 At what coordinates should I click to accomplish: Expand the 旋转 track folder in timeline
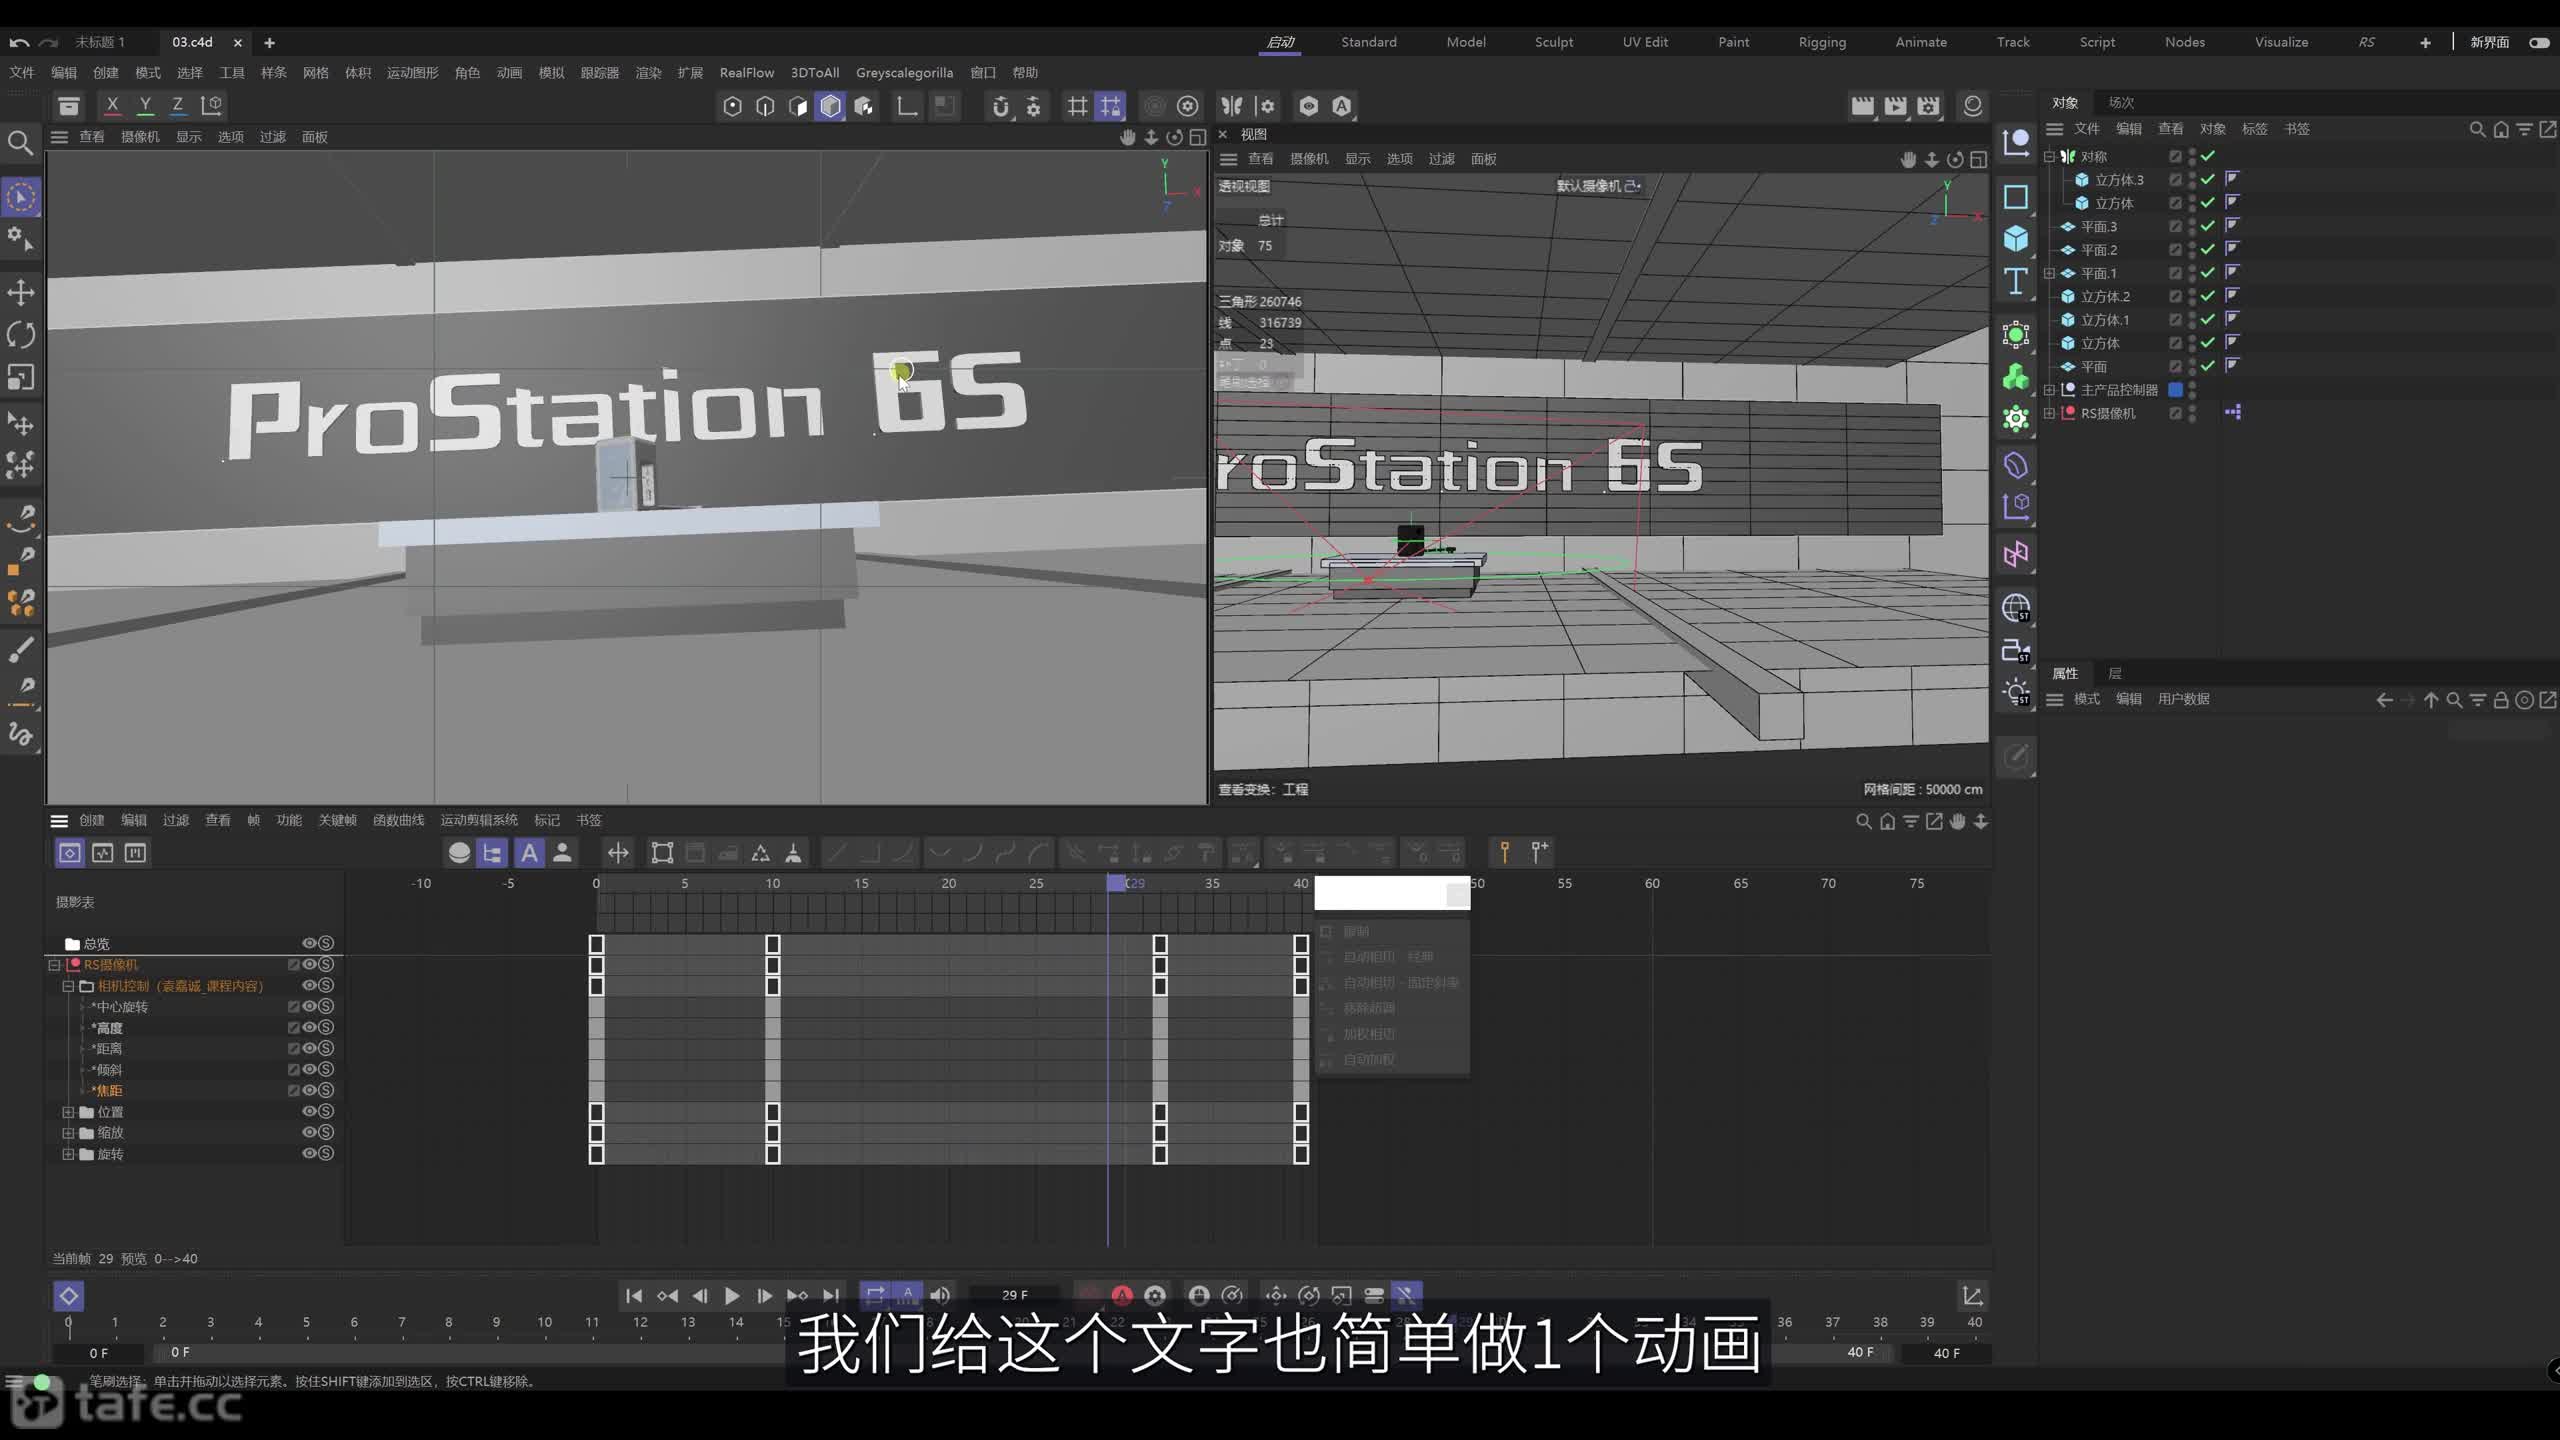pos(68,1154)
